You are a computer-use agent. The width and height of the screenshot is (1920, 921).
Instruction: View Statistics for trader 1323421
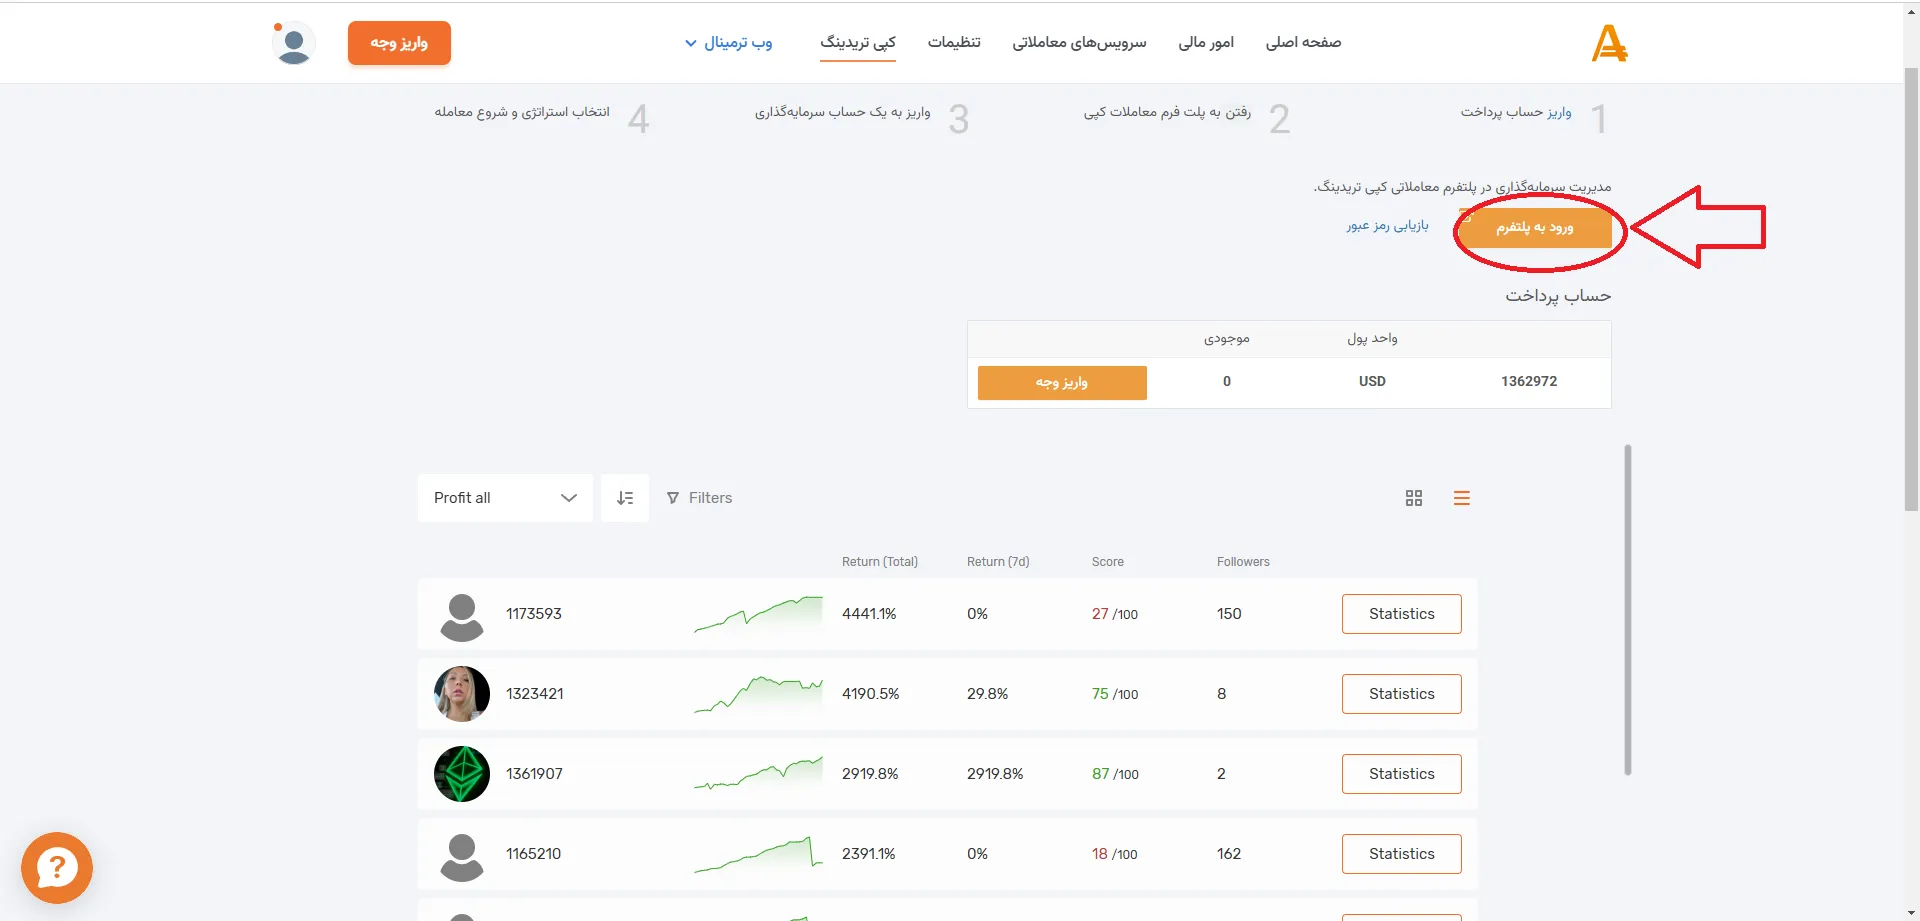tap(1401, 693)
